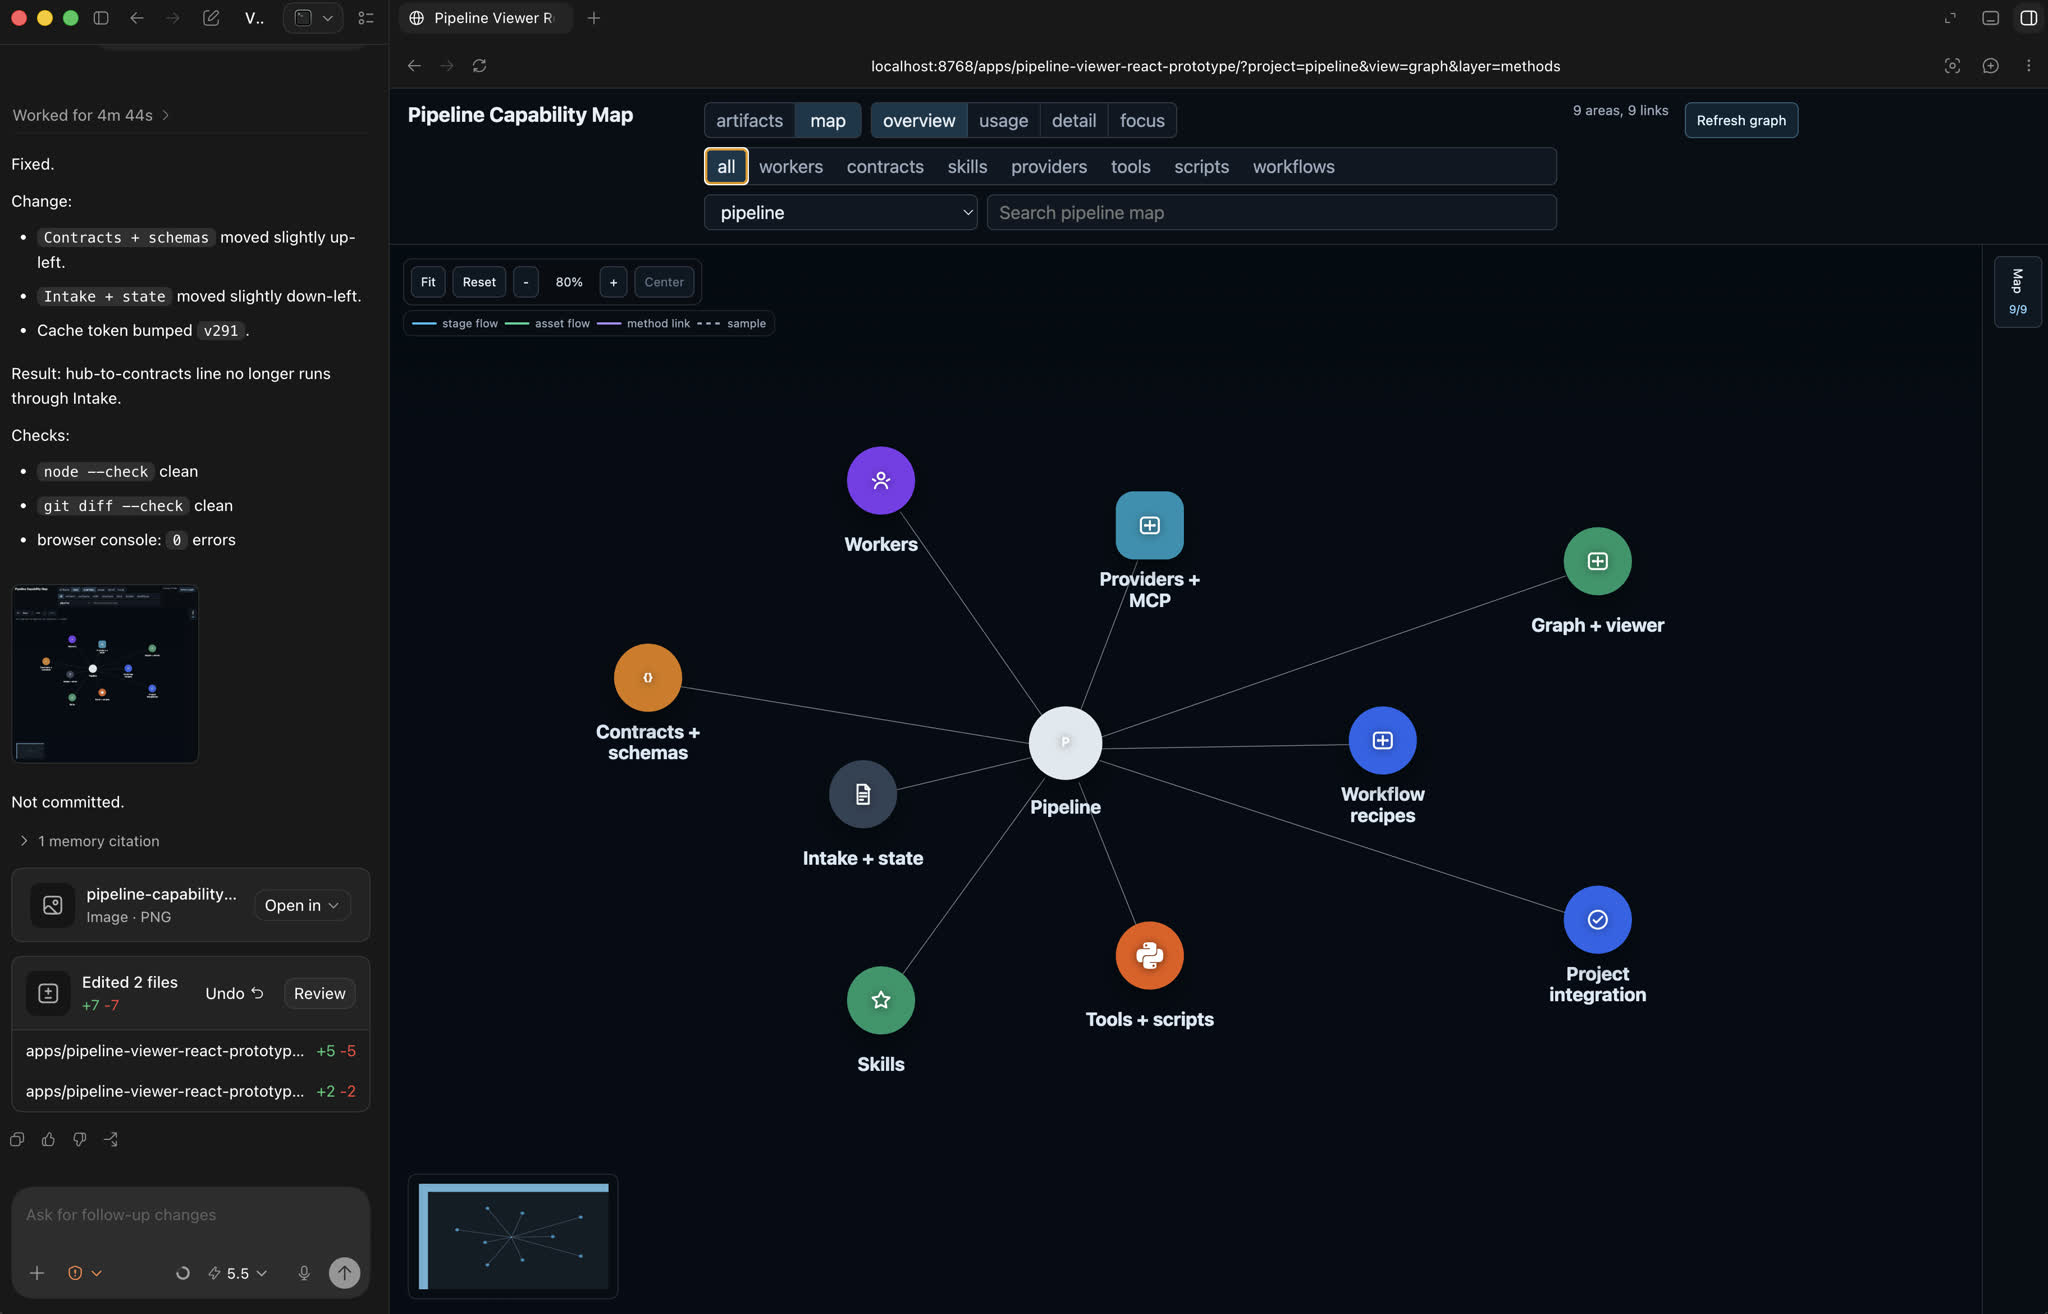Reload the browser page
Viewport: 2048px width, 1314px height.
(x=479, y=66)
